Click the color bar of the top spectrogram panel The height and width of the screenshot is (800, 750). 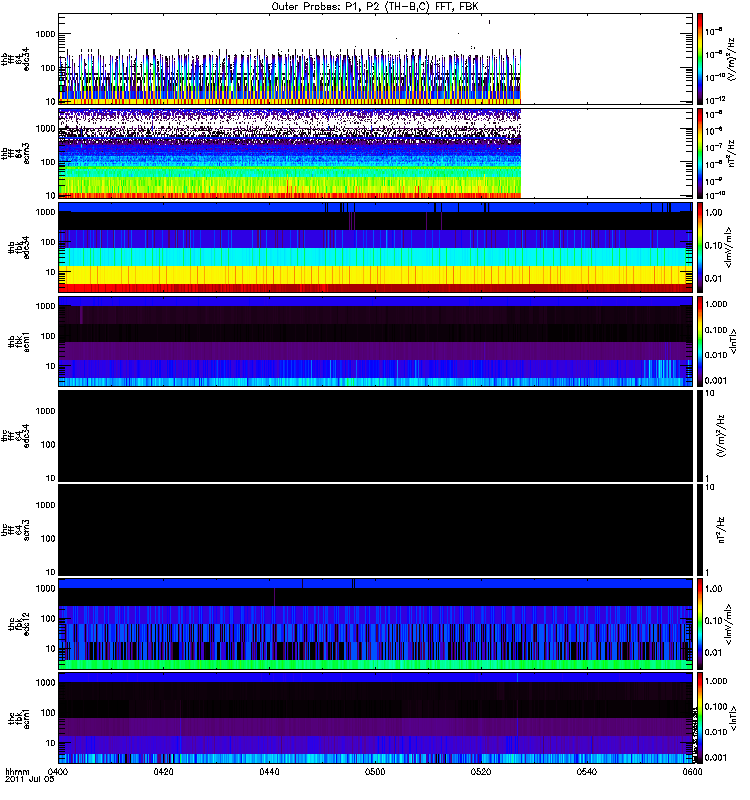click(700, 59)
